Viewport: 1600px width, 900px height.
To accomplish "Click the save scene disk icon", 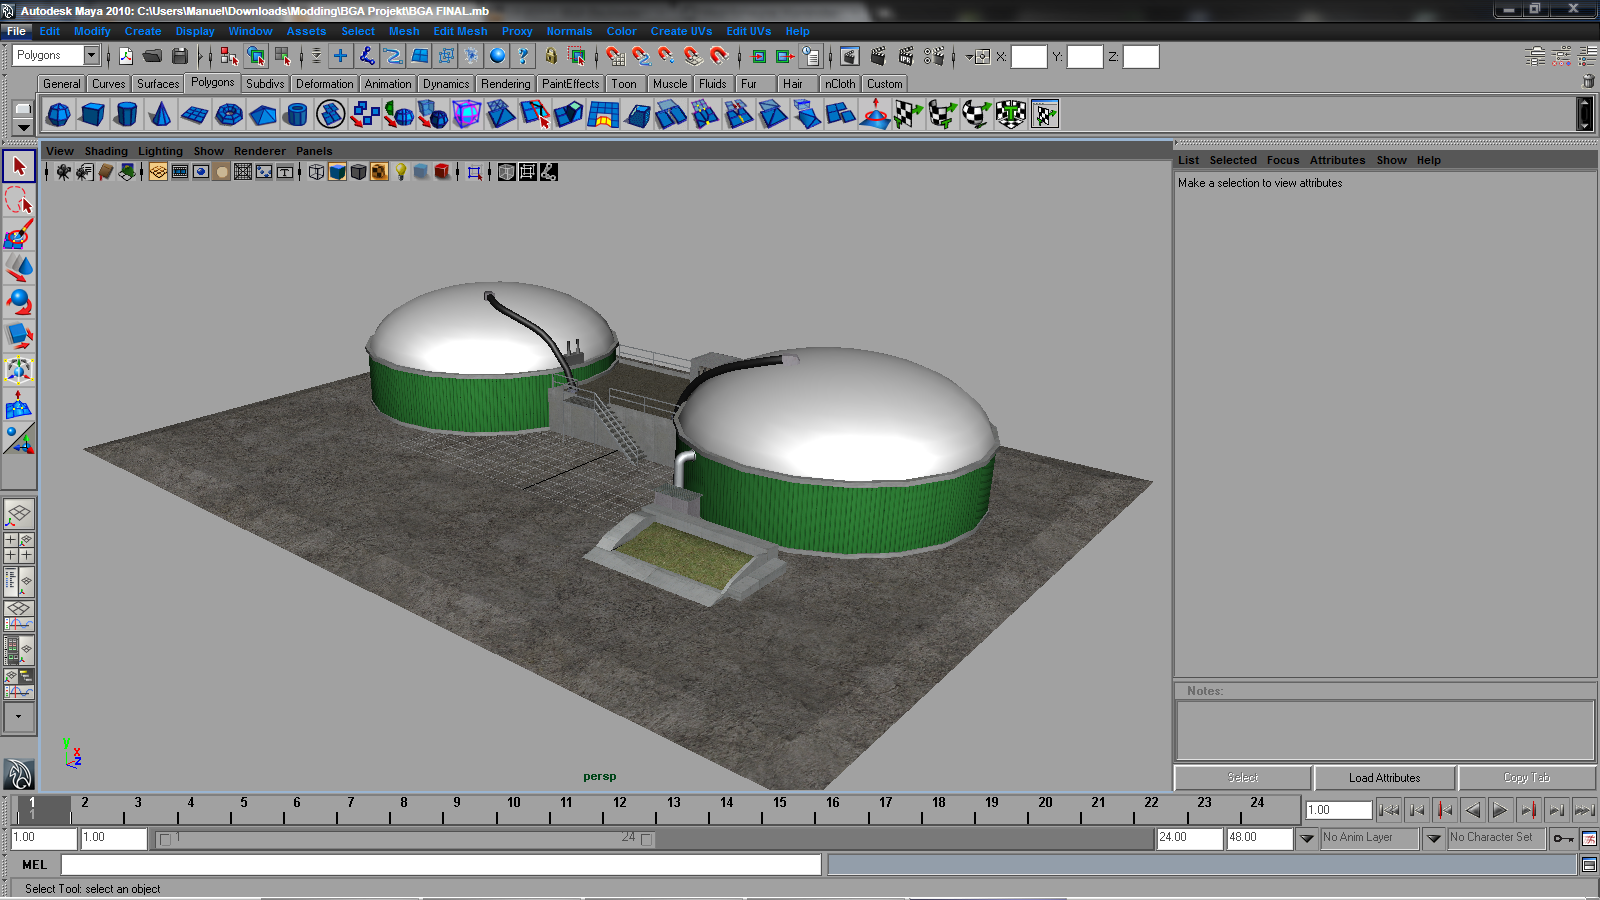I will (180, 56).
